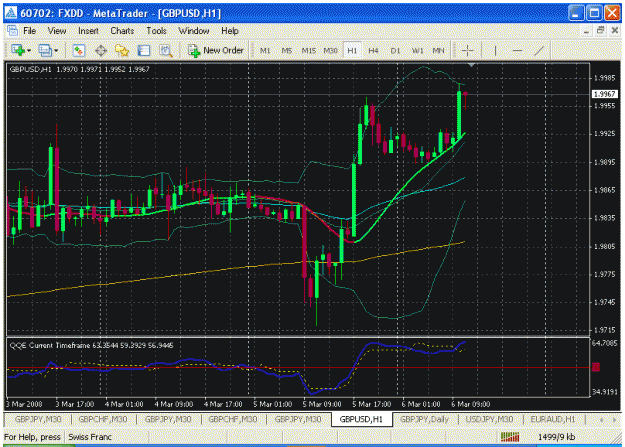The image size is (625, 447).
Task: Switch chart to H4 timeframe
Action: (373, 51)
